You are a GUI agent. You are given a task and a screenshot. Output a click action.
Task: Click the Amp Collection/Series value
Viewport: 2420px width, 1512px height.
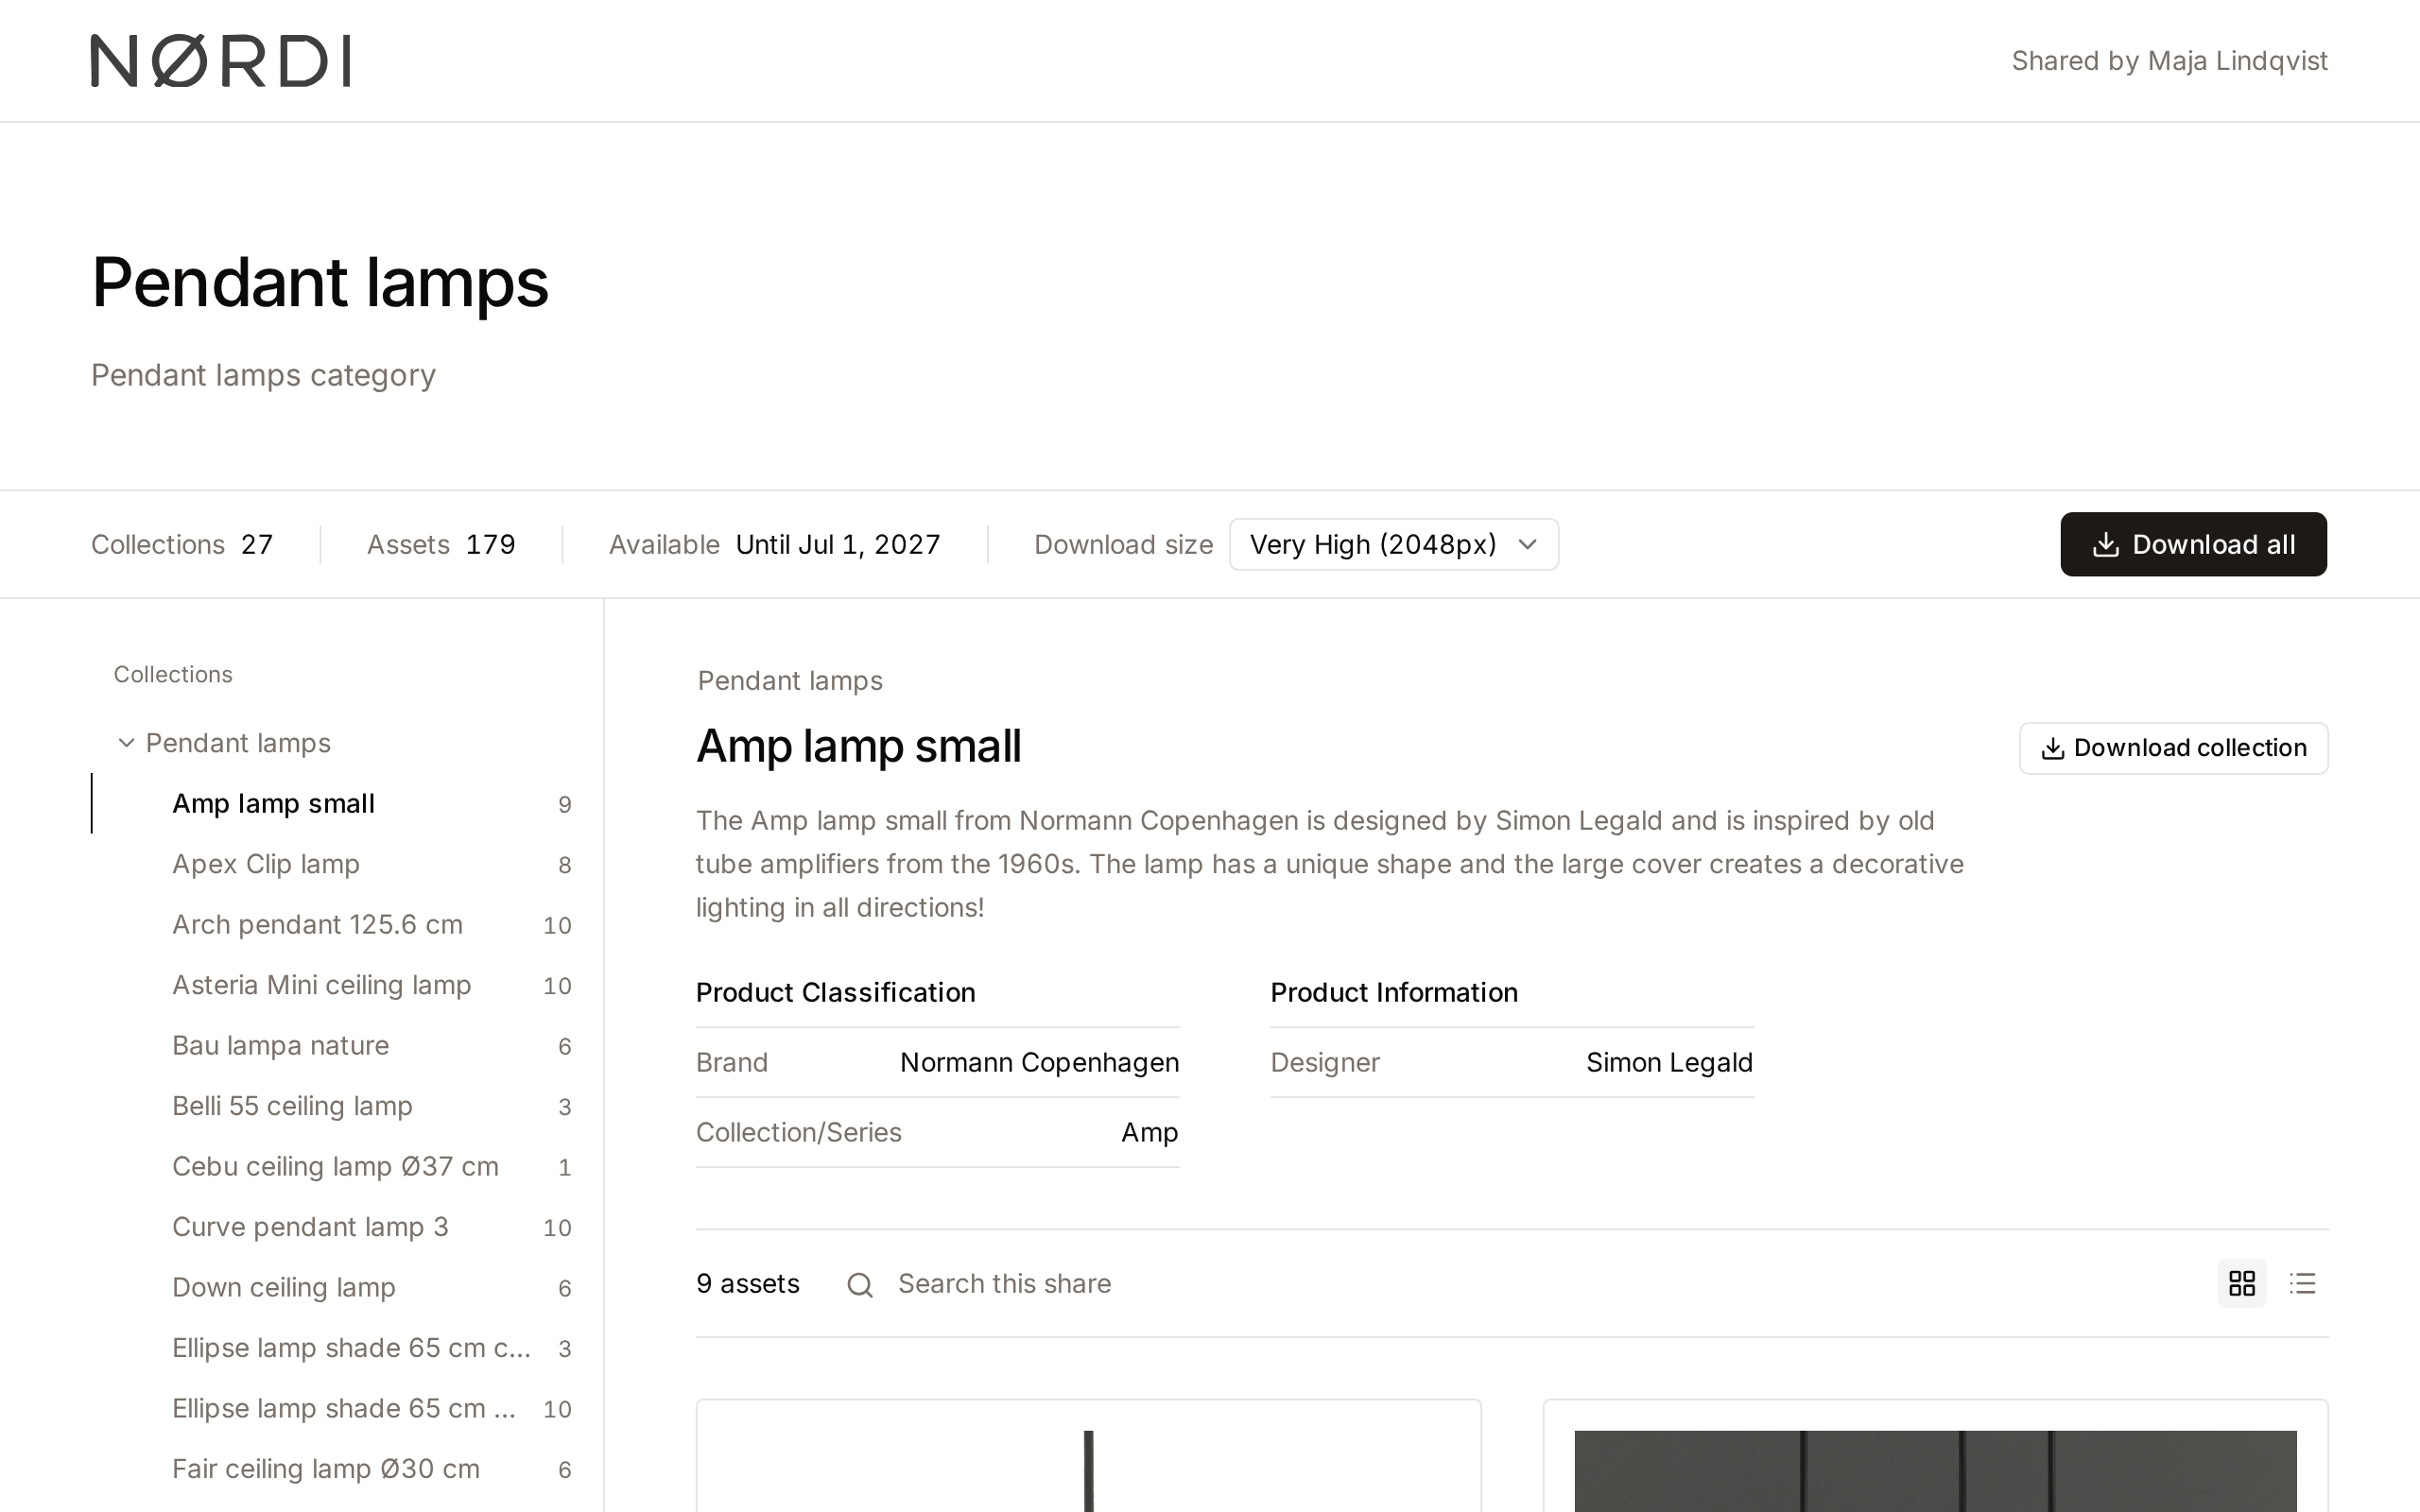(x=1149, y=1132)
